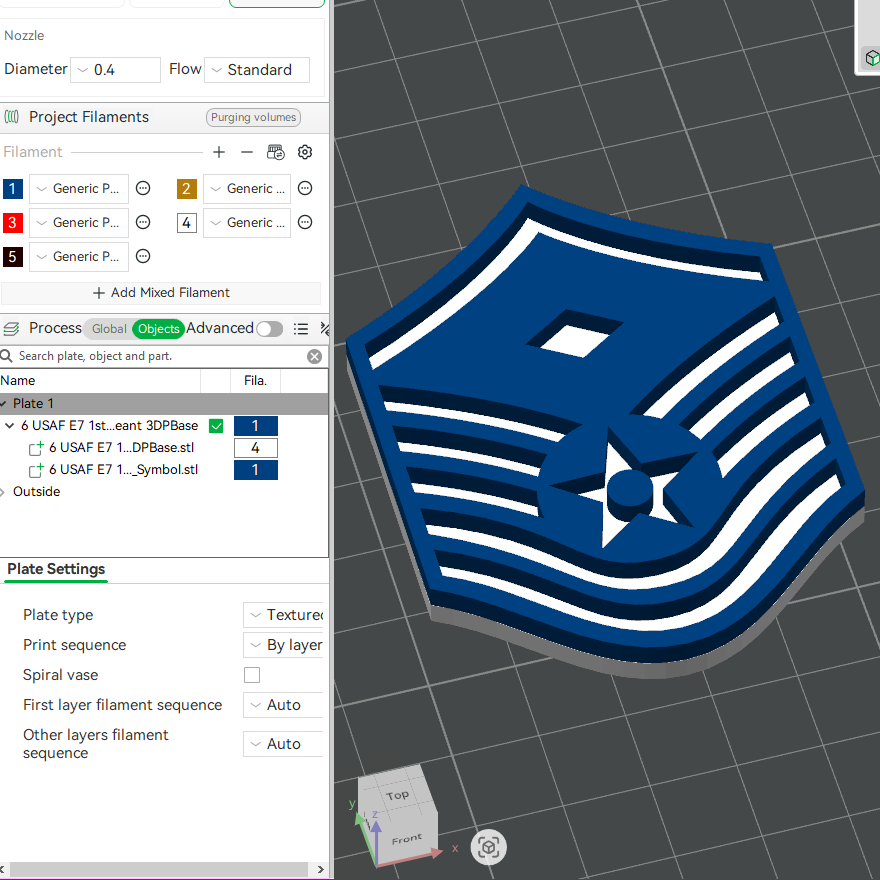Click filament cell 1 for USAF object
This screenshot has width=880, height=880.
point(255,426)
